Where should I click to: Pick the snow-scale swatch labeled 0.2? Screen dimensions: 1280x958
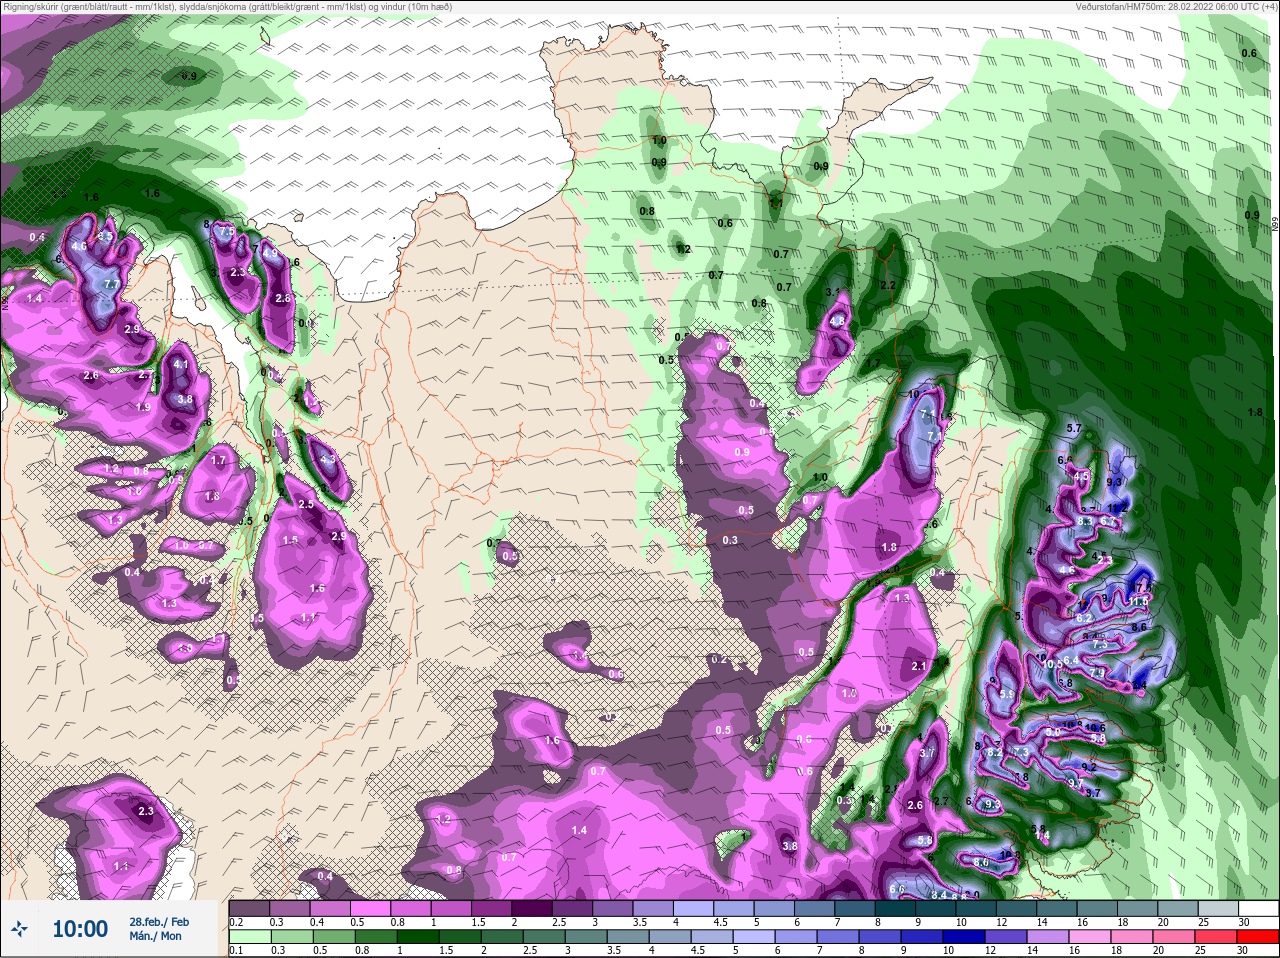click(x=249, y=908)
